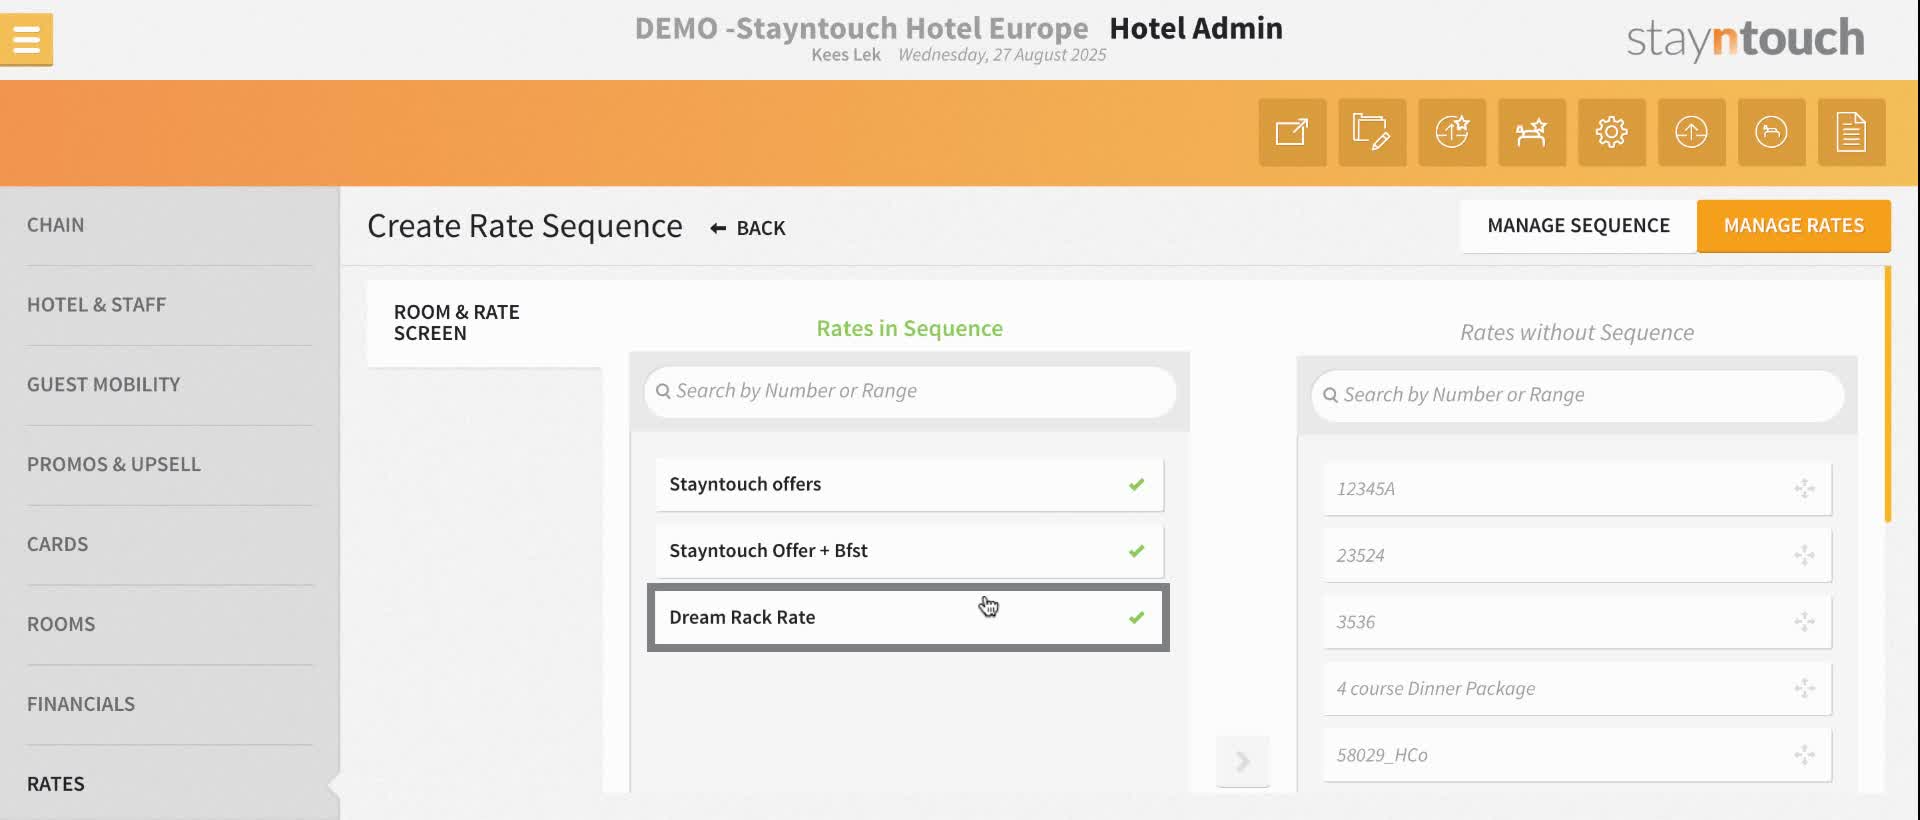The width and height of the screenshot is (1920, 820).
Task: Click move handle icon on 23524 rate
Action: point(1804,555)
